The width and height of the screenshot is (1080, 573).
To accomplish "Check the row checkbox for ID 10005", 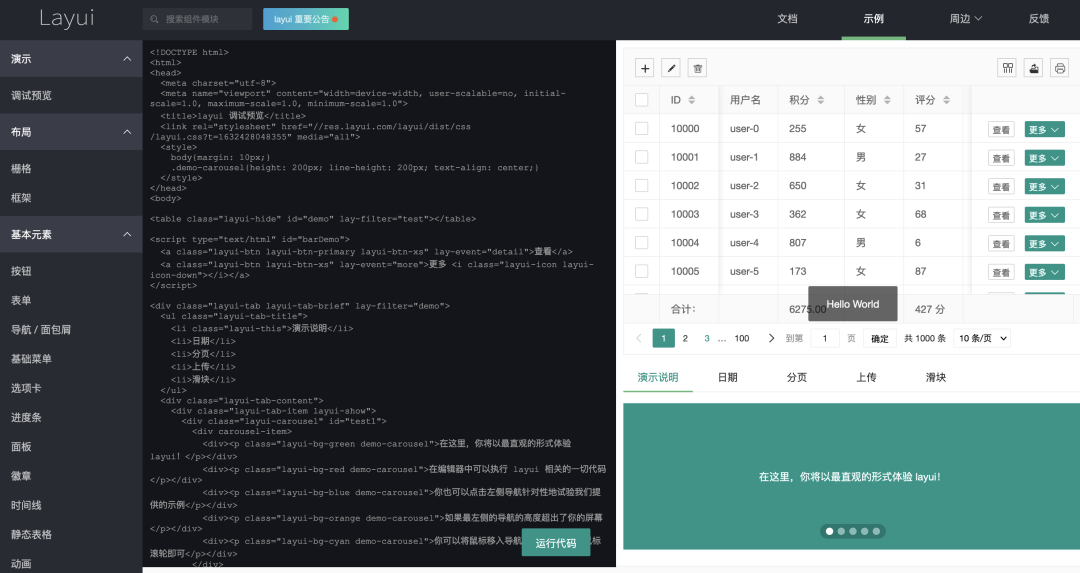I will [641, 271].
